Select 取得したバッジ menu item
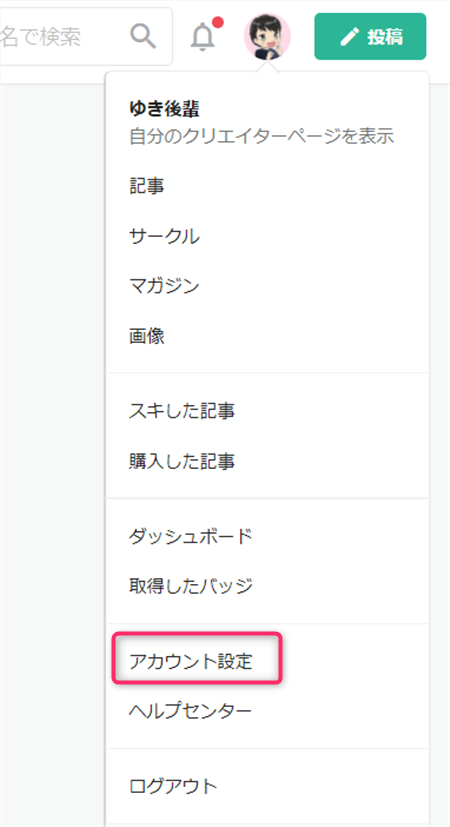Image resolution: width=450 pixels, height=827 pixels. coord(190,585)
